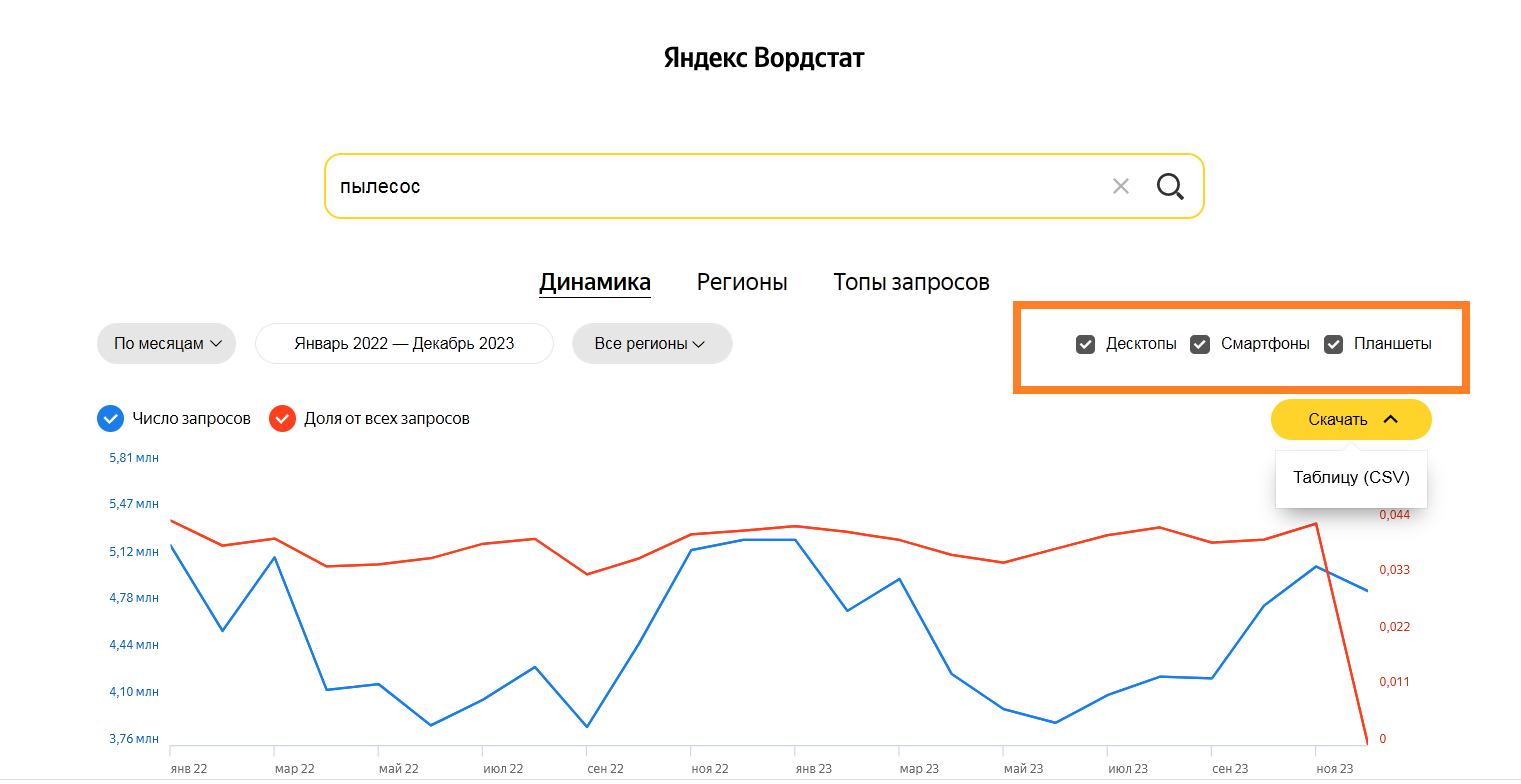This screenshot has width=1521, height=784.
Task: Switch to the Динамика tab
Action: click(595, 283)
